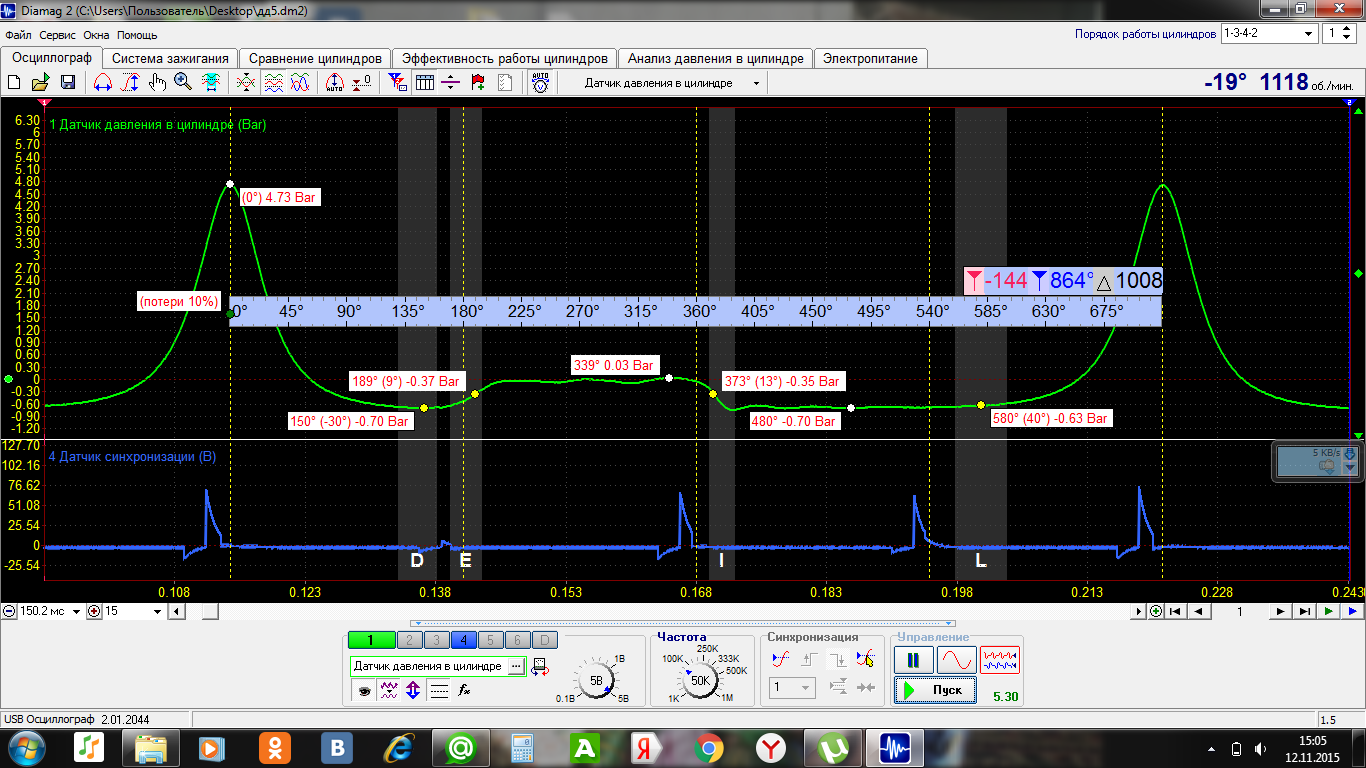Choose the magnifier zoom tool
The height and width of the screenshot is (768, 1366).
(x=183, y=83)
